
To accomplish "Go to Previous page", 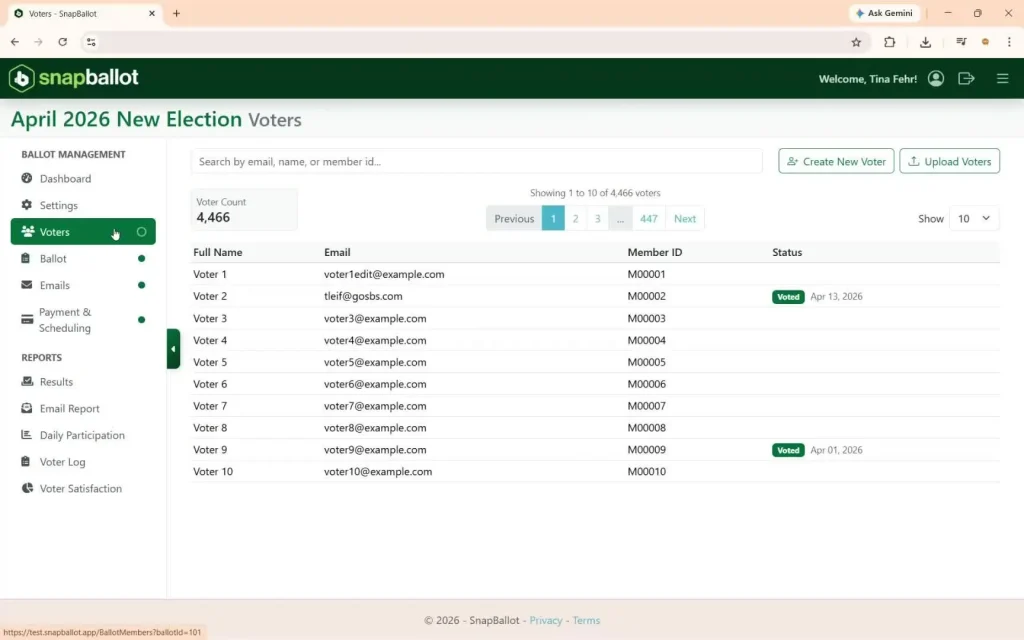I will pyautogui.click(x=514, y=218).
